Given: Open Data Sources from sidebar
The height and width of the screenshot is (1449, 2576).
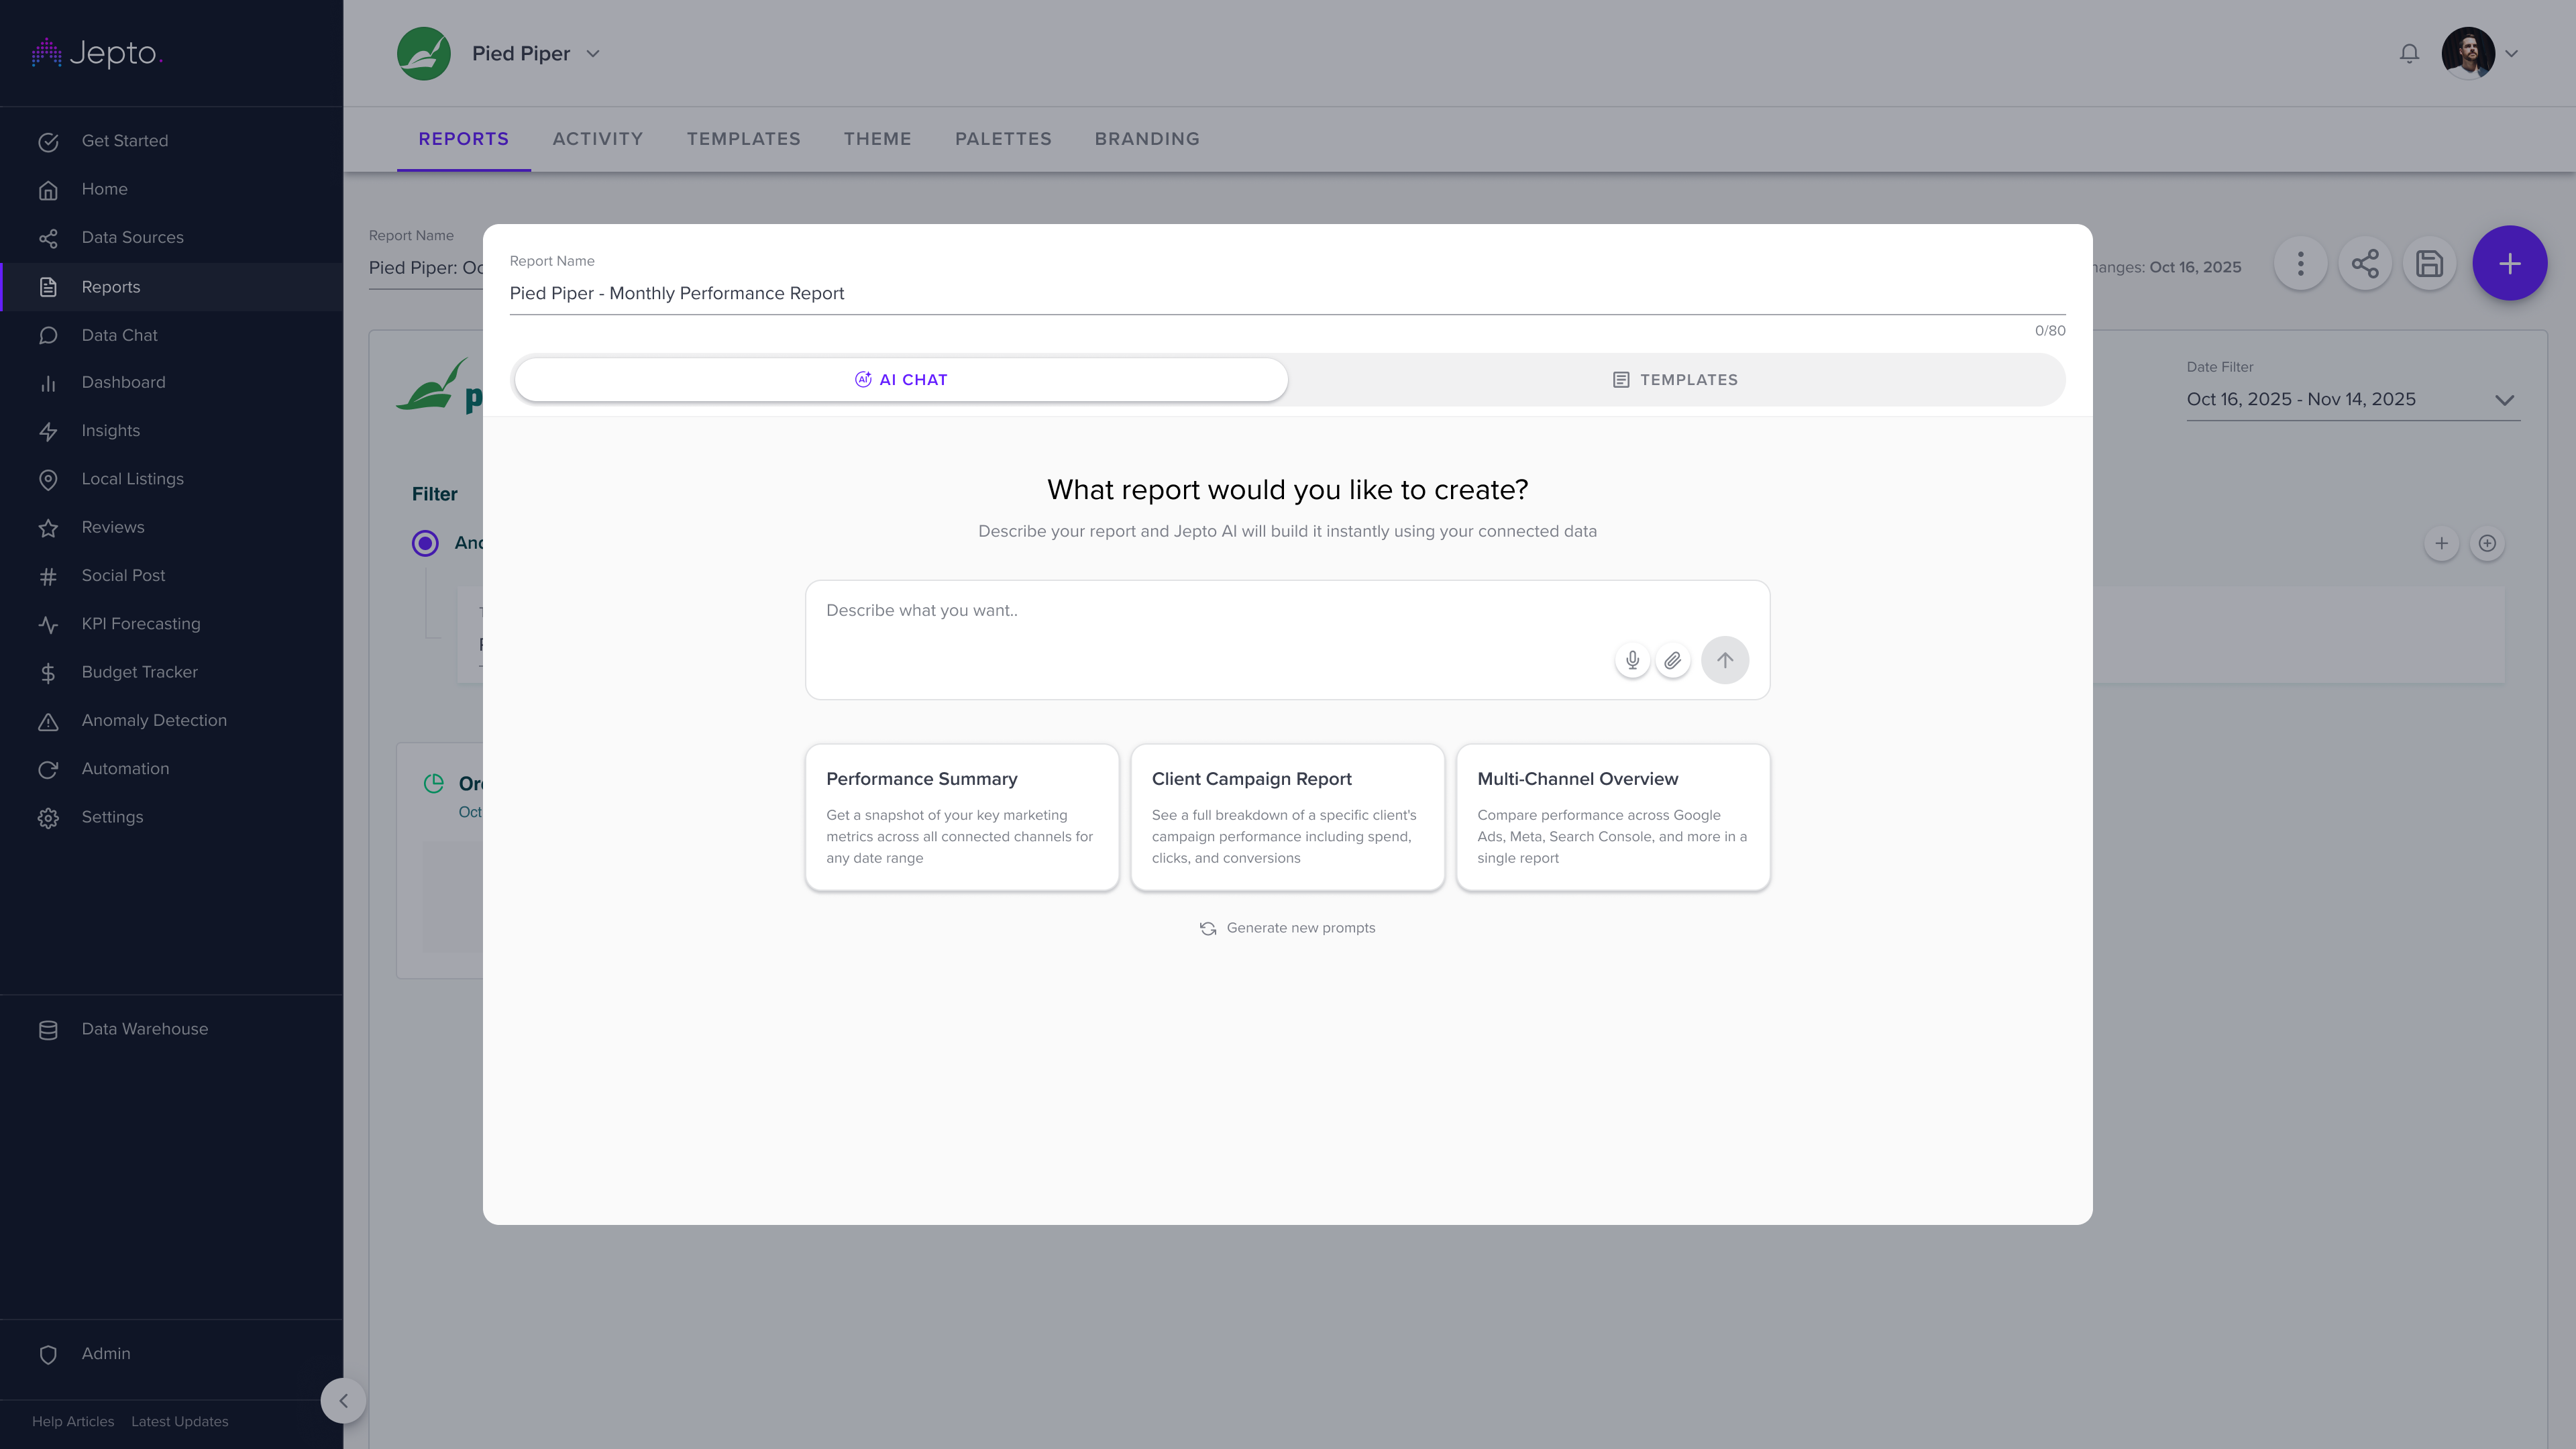Looking at the screenshot, I should click(x=171, y=238).
